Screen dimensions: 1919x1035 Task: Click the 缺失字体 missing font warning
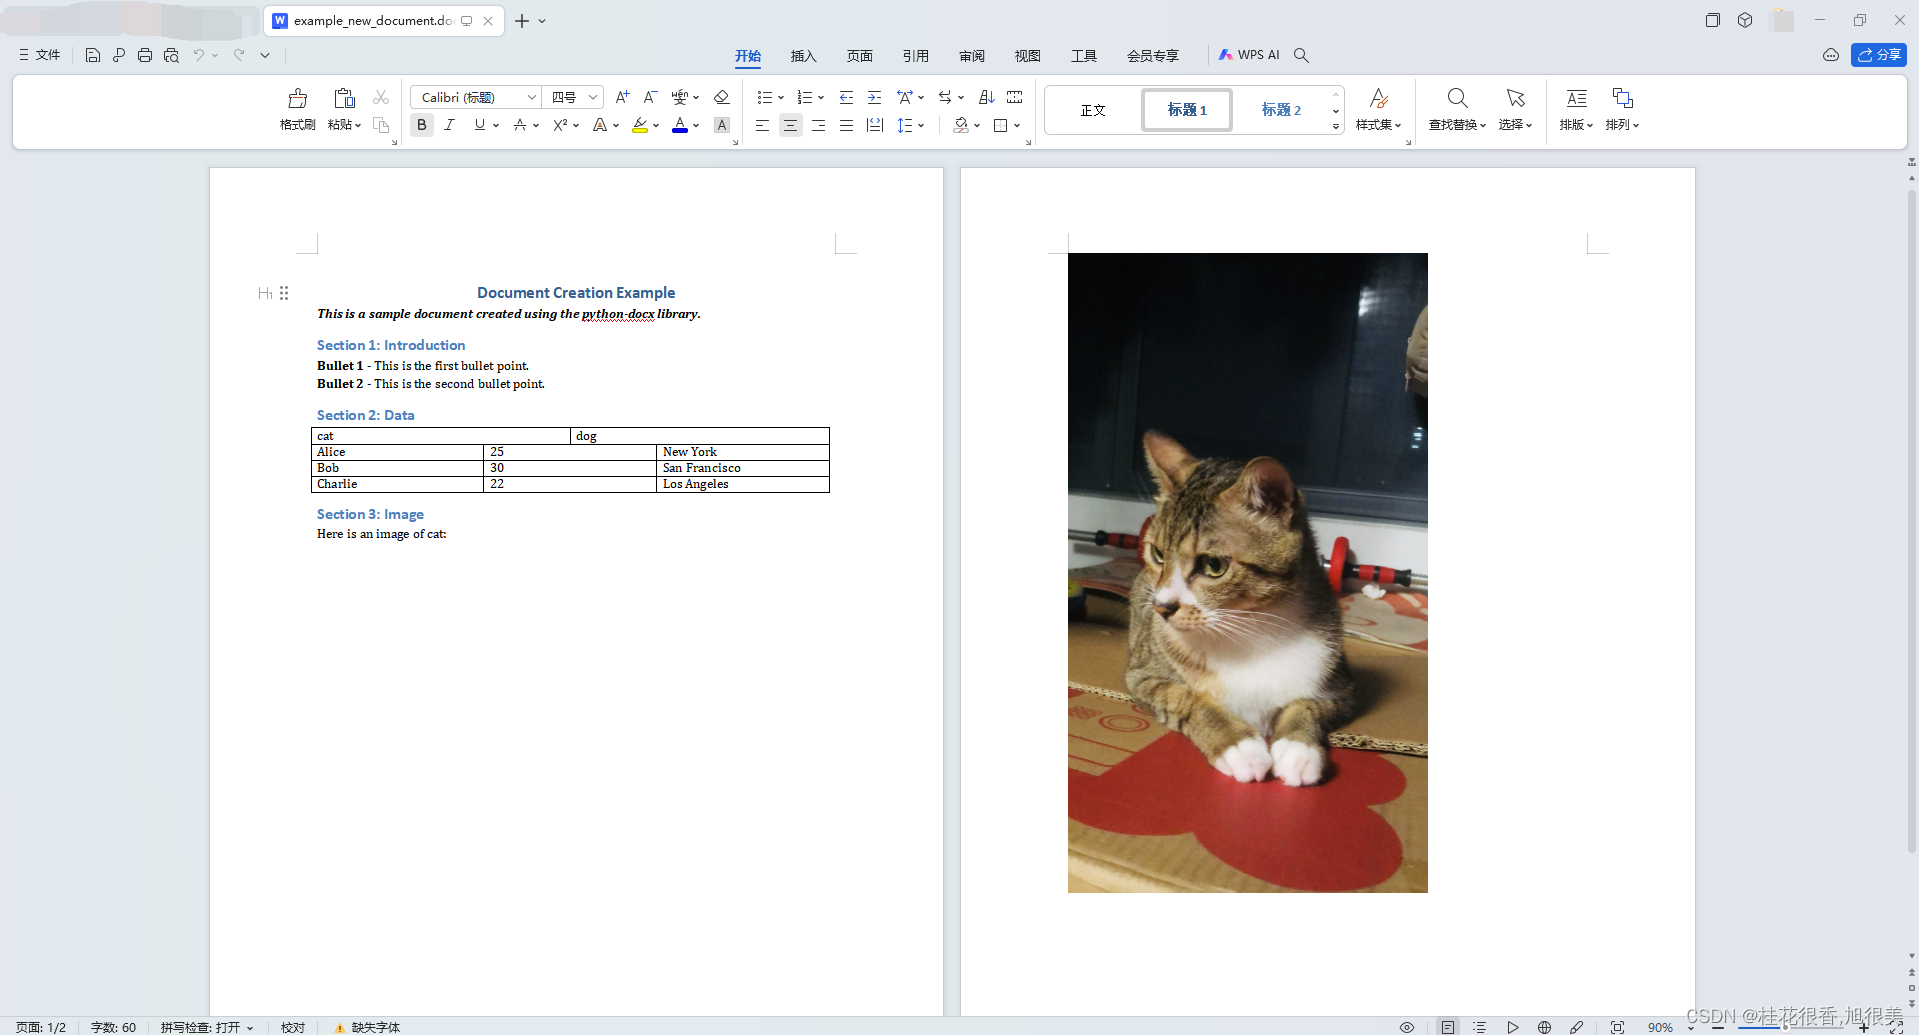(367, 1027)
